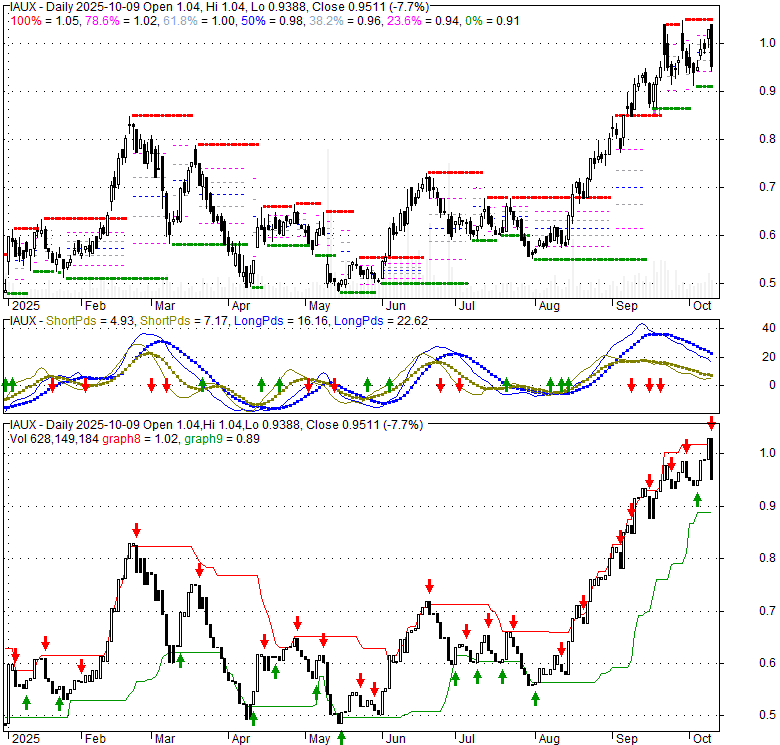
Task: Select the LongPds = 22.62 indicator label
Action: pos(381,321)
